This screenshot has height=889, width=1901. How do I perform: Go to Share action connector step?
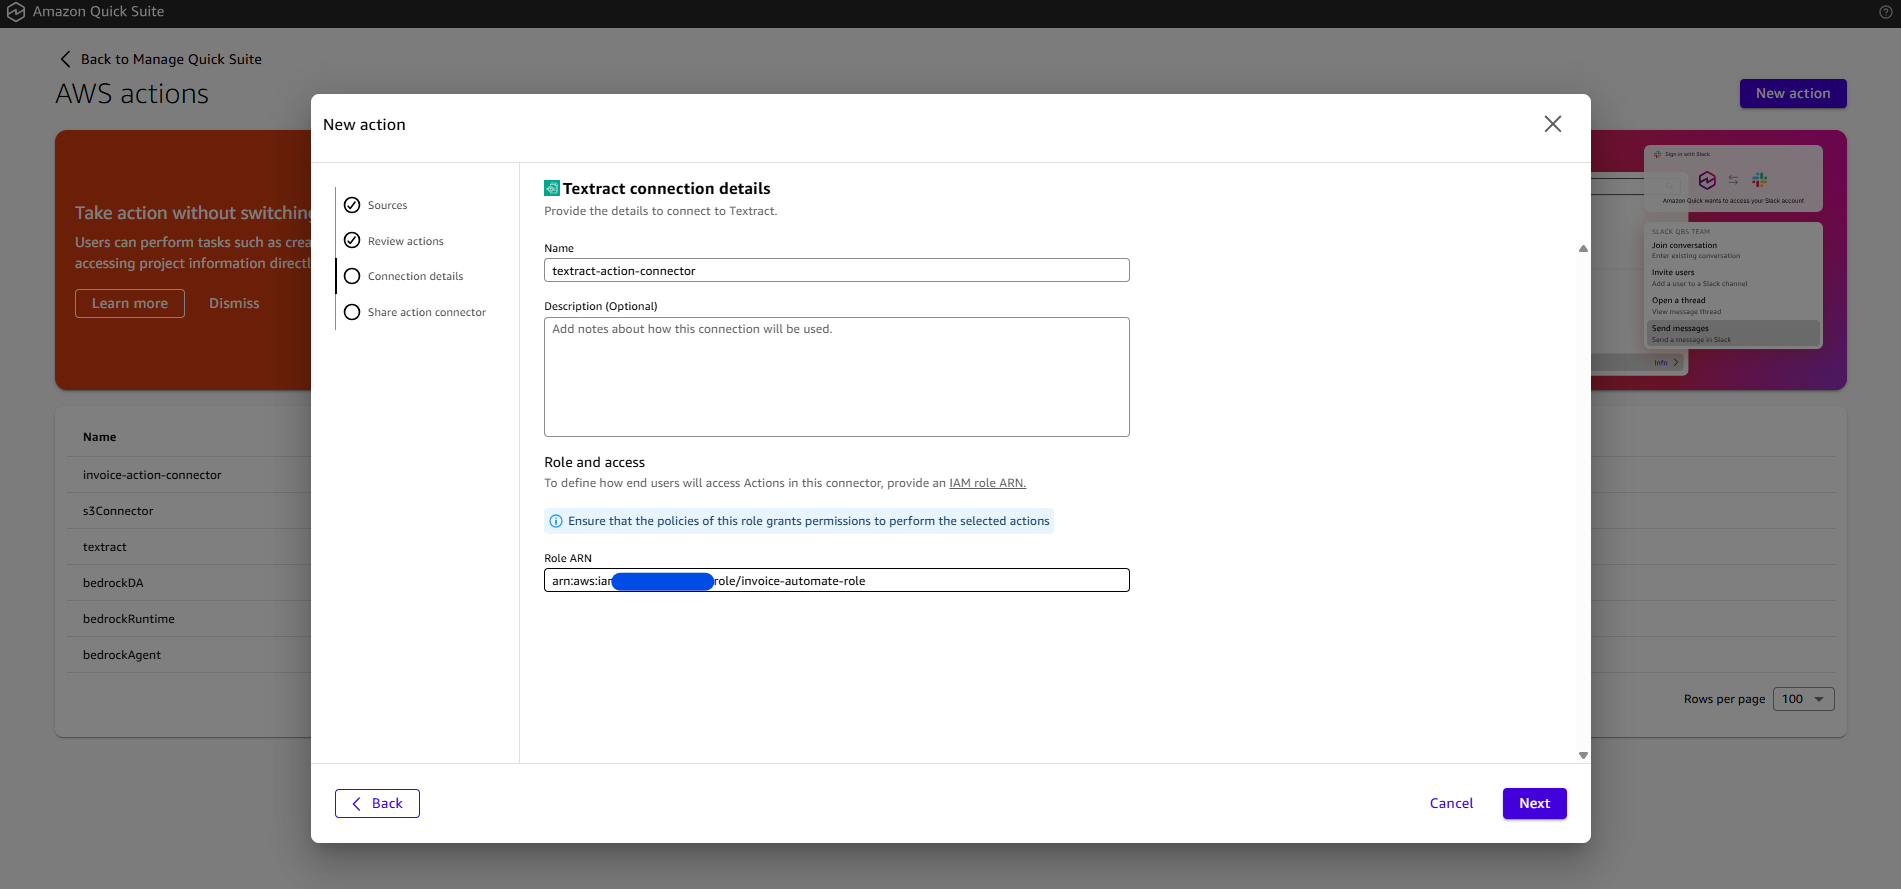[x=426, y=312]
